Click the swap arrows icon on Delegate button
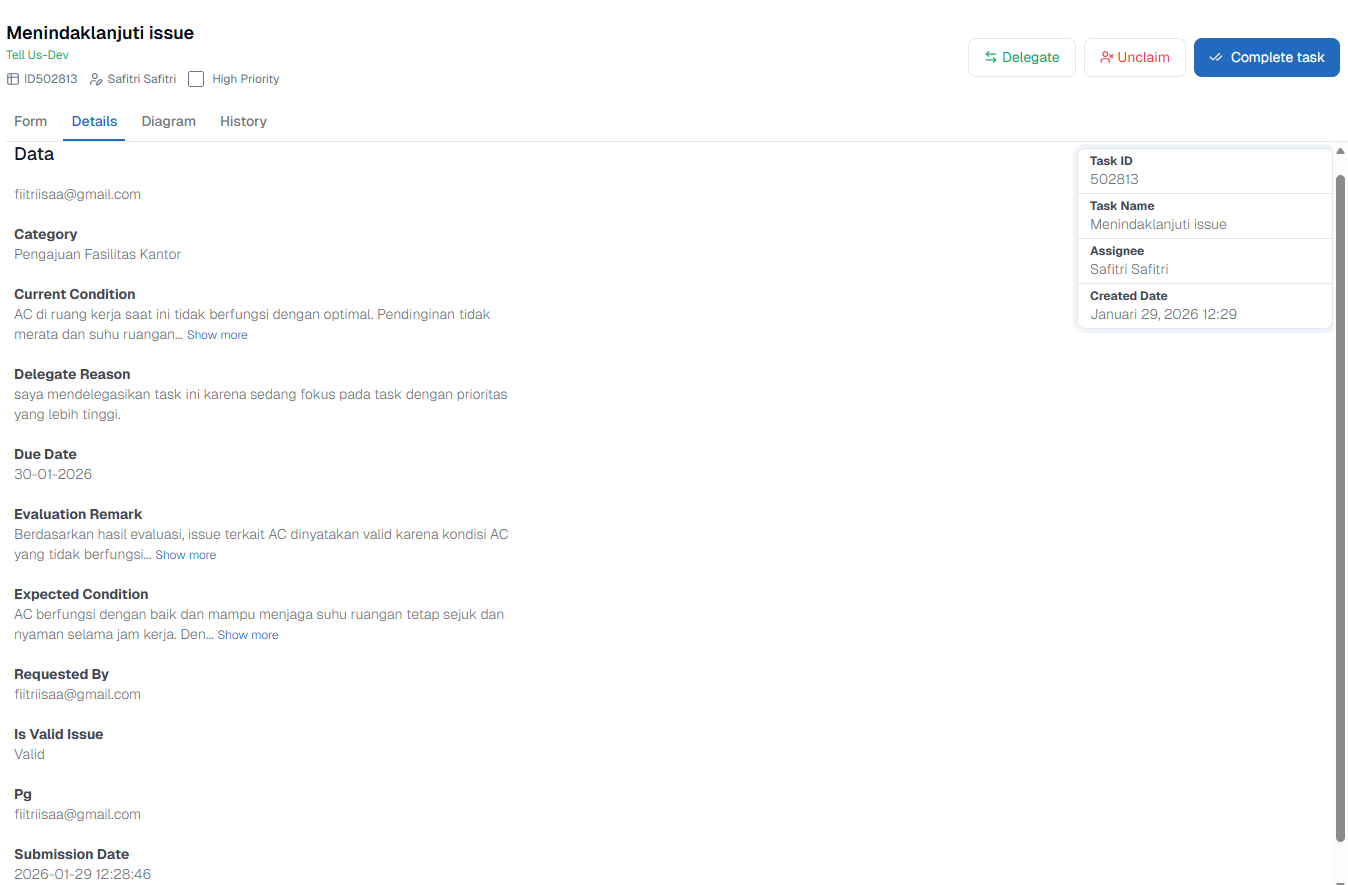The image size is (1348, 885). tap(990, 57)
